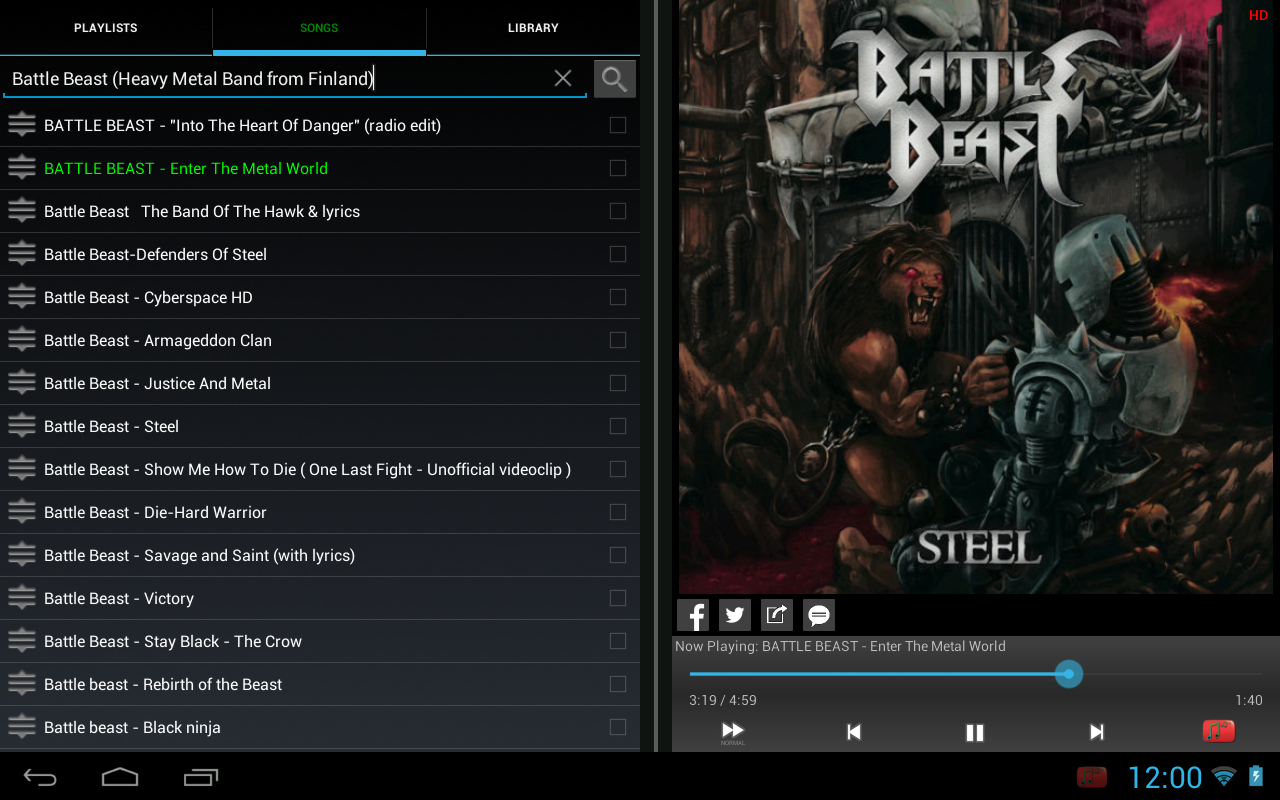Viewport: 1280px width, 800px height.
Task: Check the Armageddon Clan checkbox
Action: pos(618,340)
